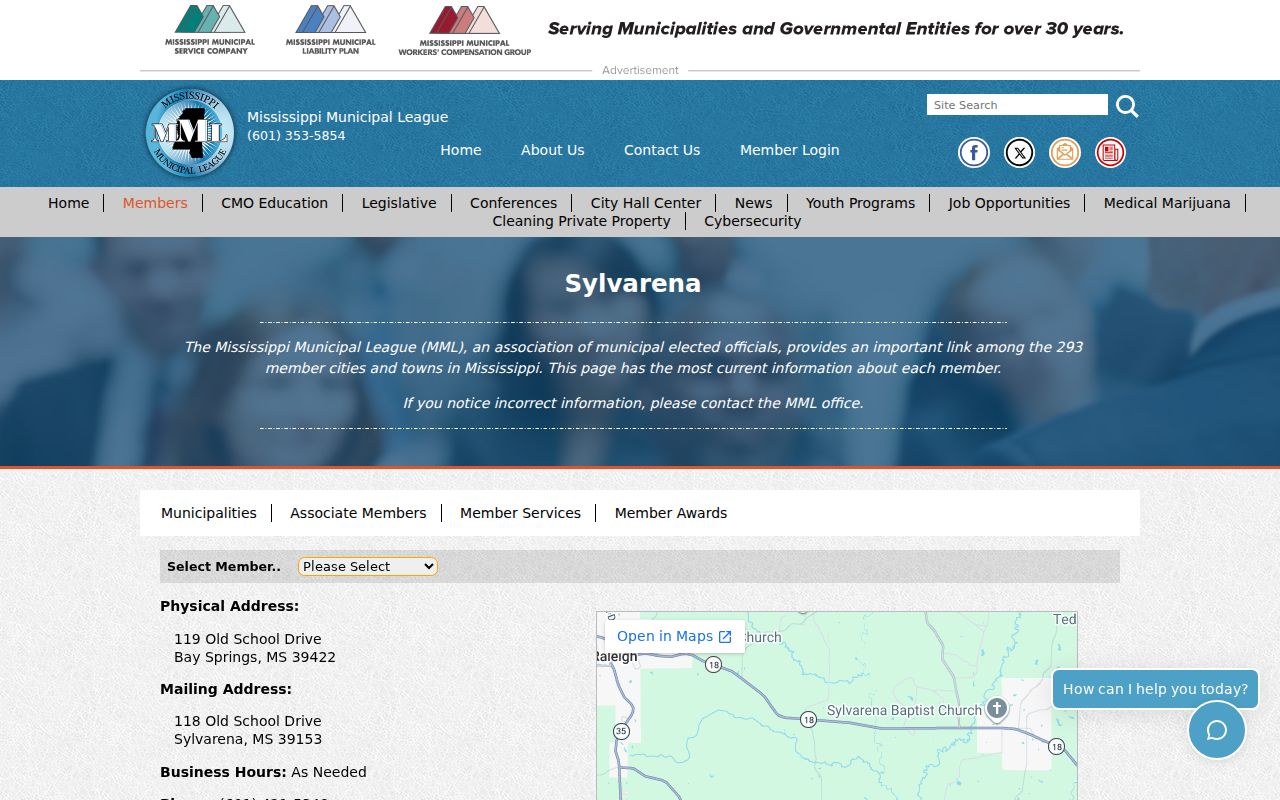Open the chat bubble icon
This screenshot has height=800, width=1280.
click(x=1217, y=730)
